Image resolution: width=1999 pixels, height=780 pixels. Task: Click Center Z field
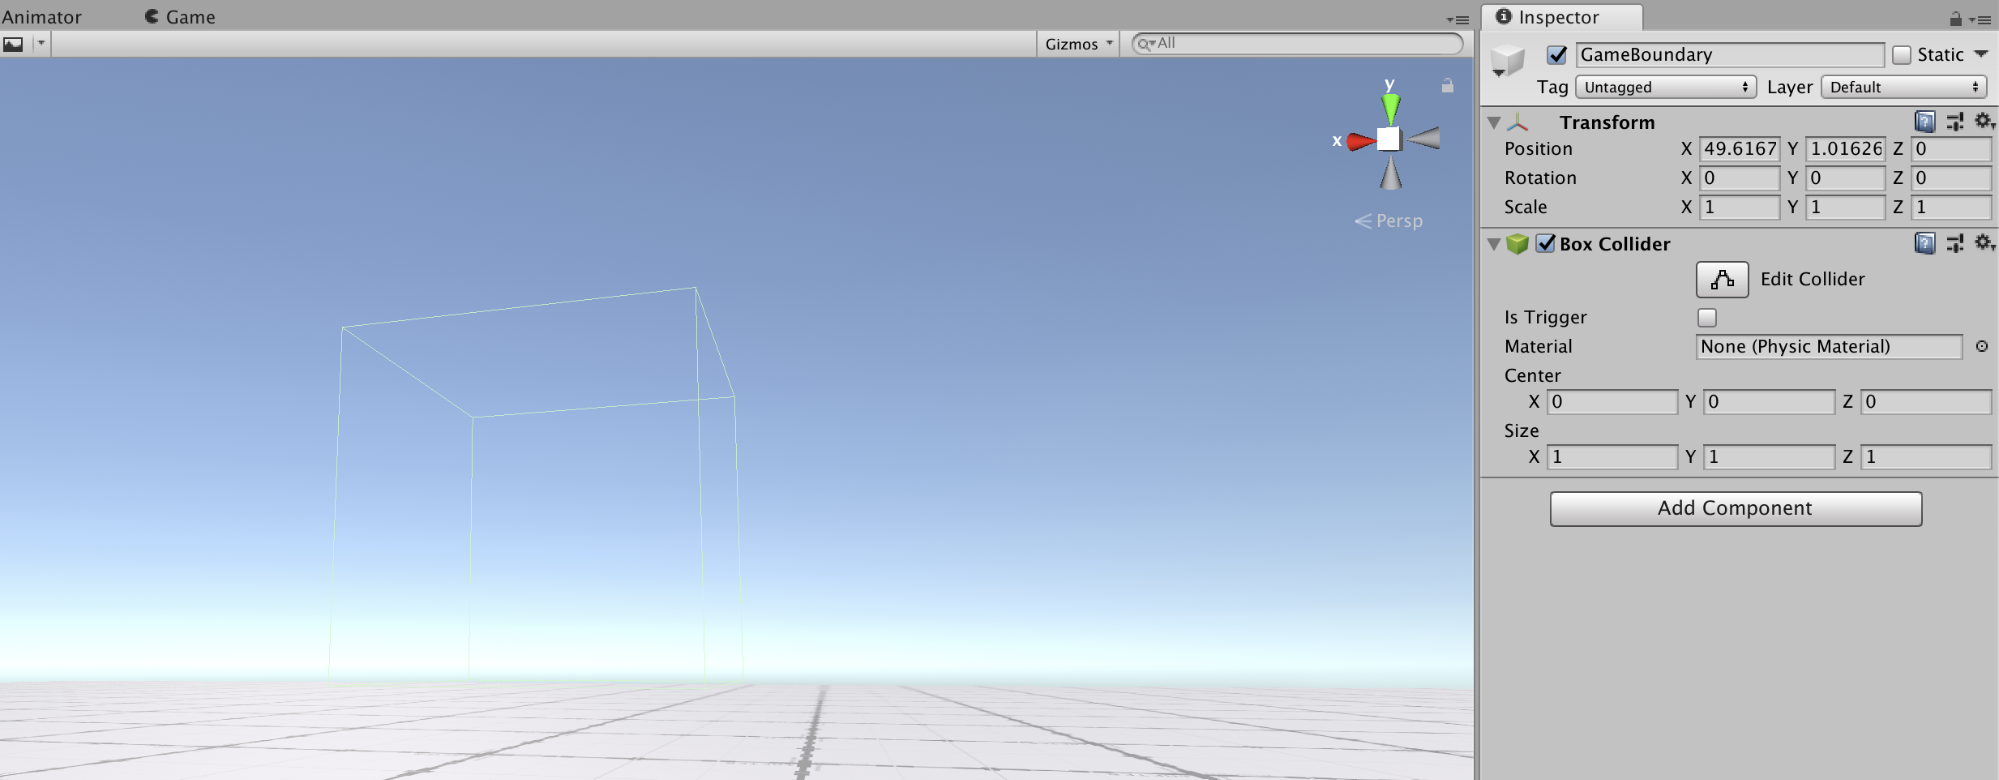(1926, 402)
